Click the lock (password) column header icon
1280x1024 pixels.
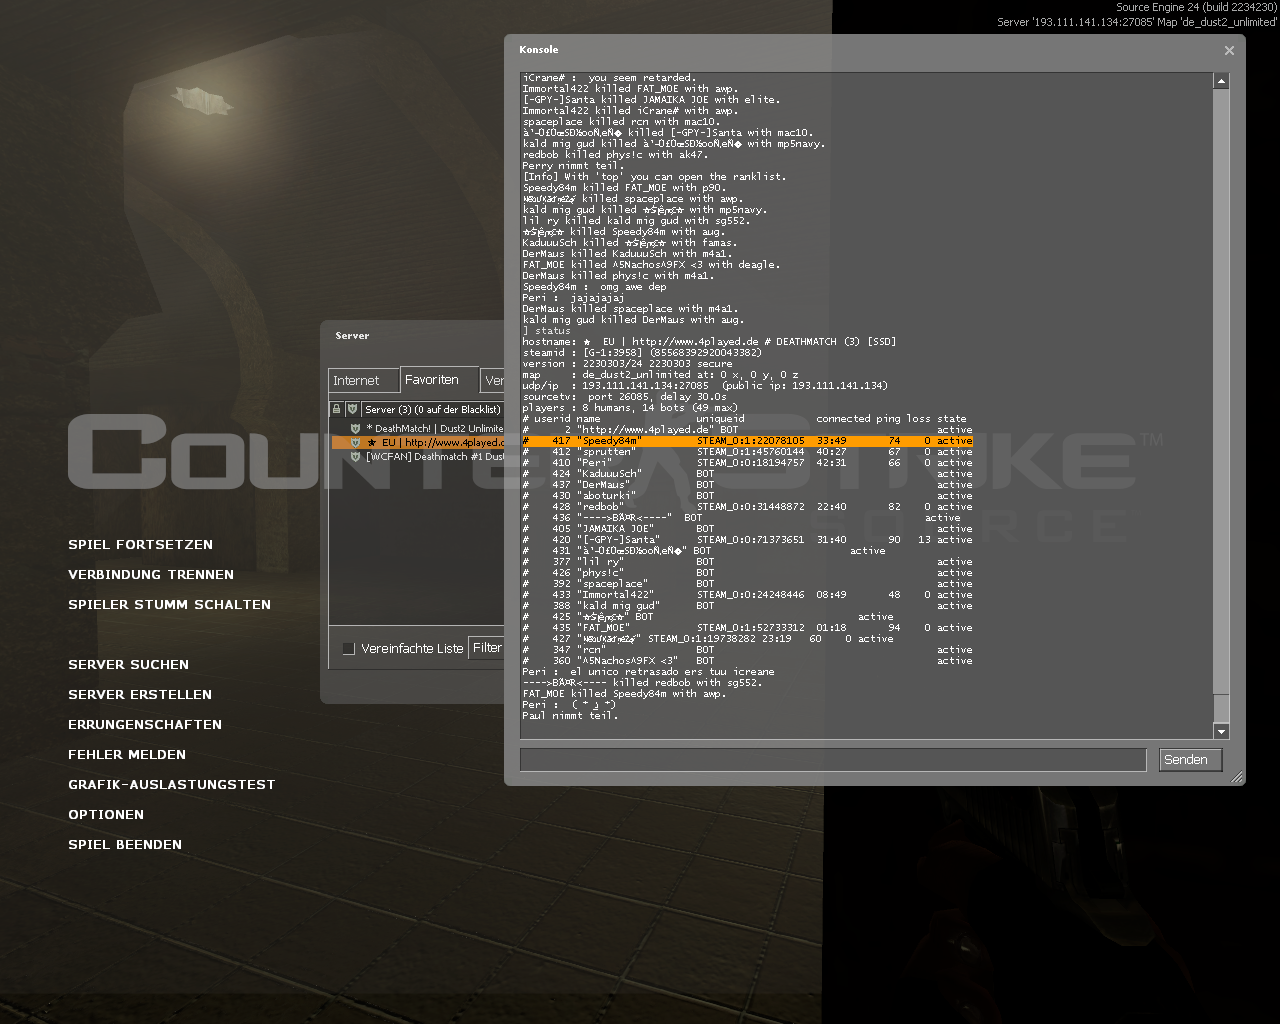click(x=337, y=409)
